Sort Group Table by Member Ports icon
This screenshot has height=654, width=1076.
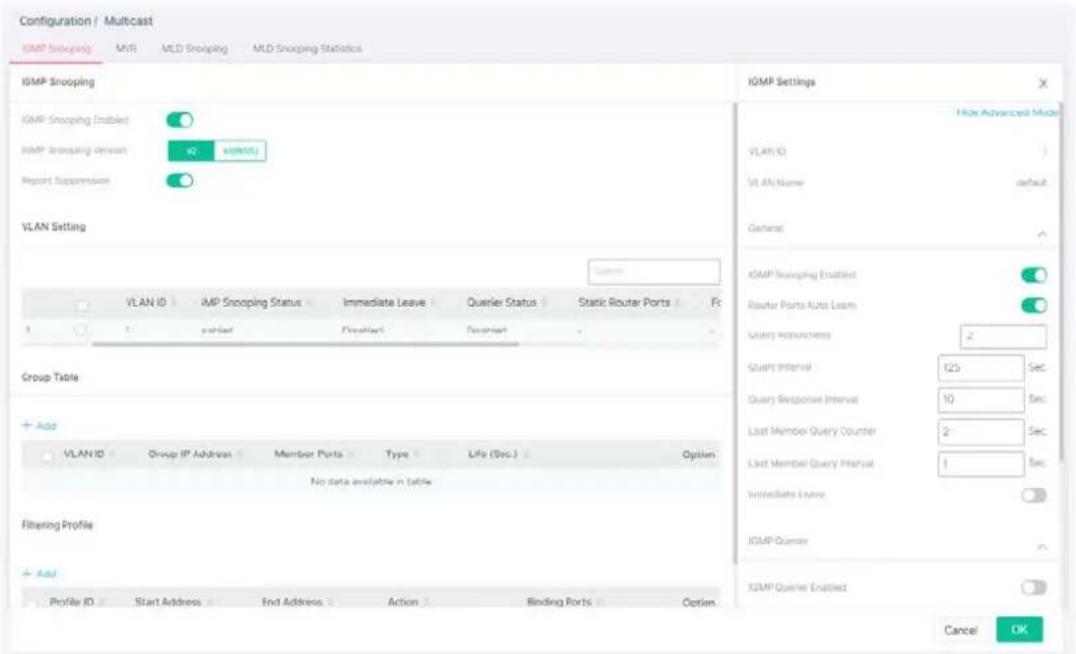[350, 454]
